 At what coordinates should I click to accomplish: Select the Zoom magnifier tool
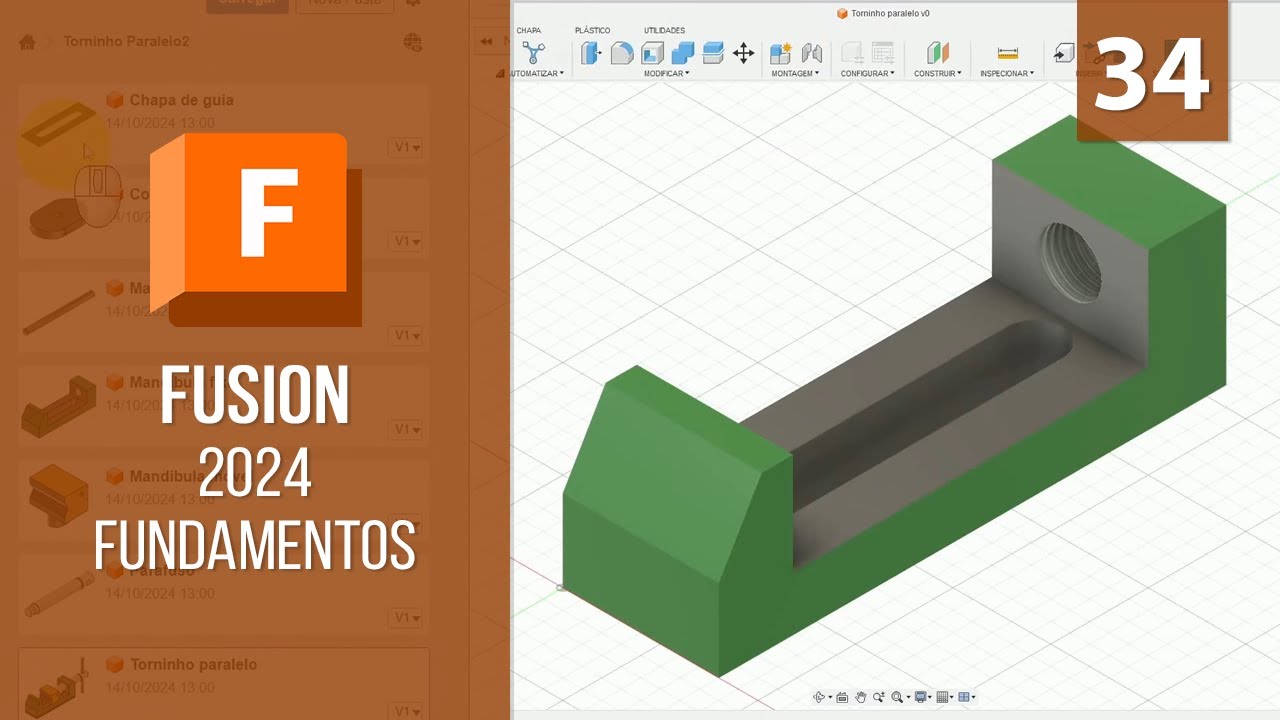coord(878,697)
